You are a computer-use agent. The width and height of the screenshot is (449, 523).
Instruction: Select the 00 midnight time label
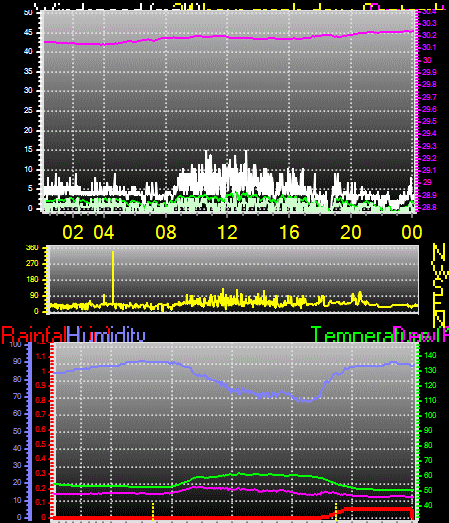pos(412,232)
